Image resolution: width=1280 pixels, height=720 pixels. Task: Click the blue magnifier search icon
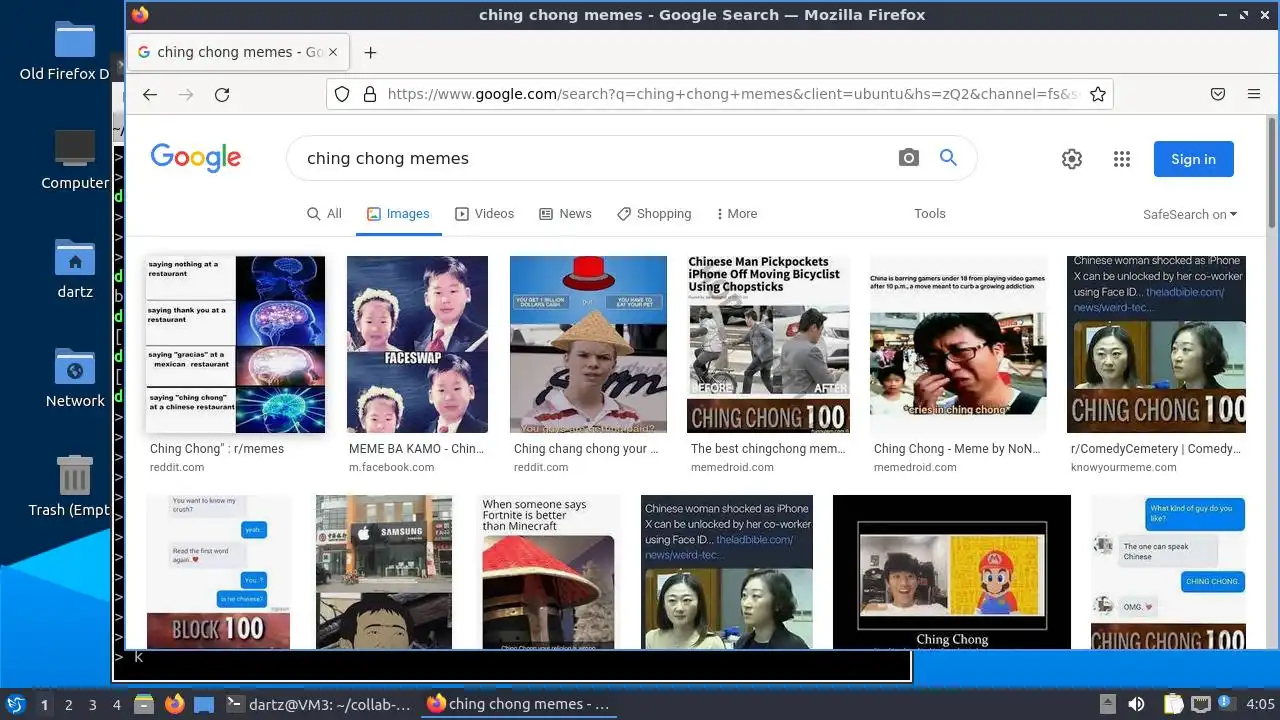948,158
